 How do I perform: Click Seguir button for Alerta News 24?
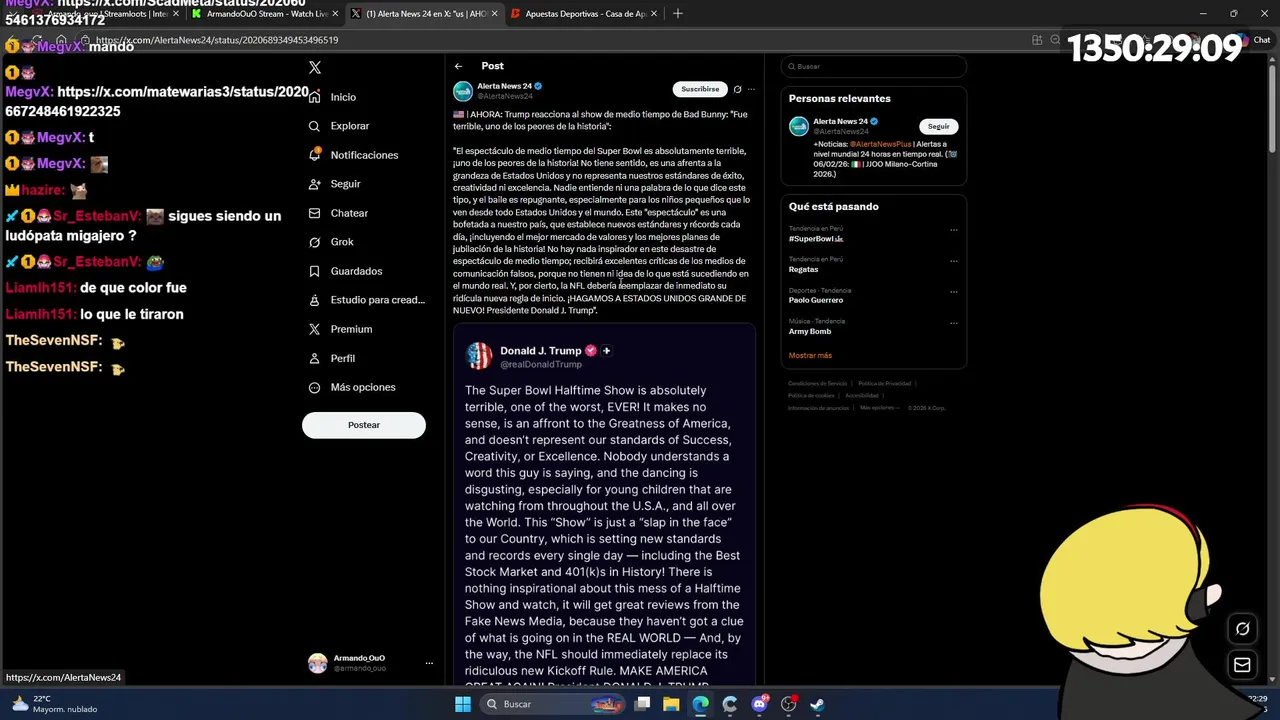[938, 126]
